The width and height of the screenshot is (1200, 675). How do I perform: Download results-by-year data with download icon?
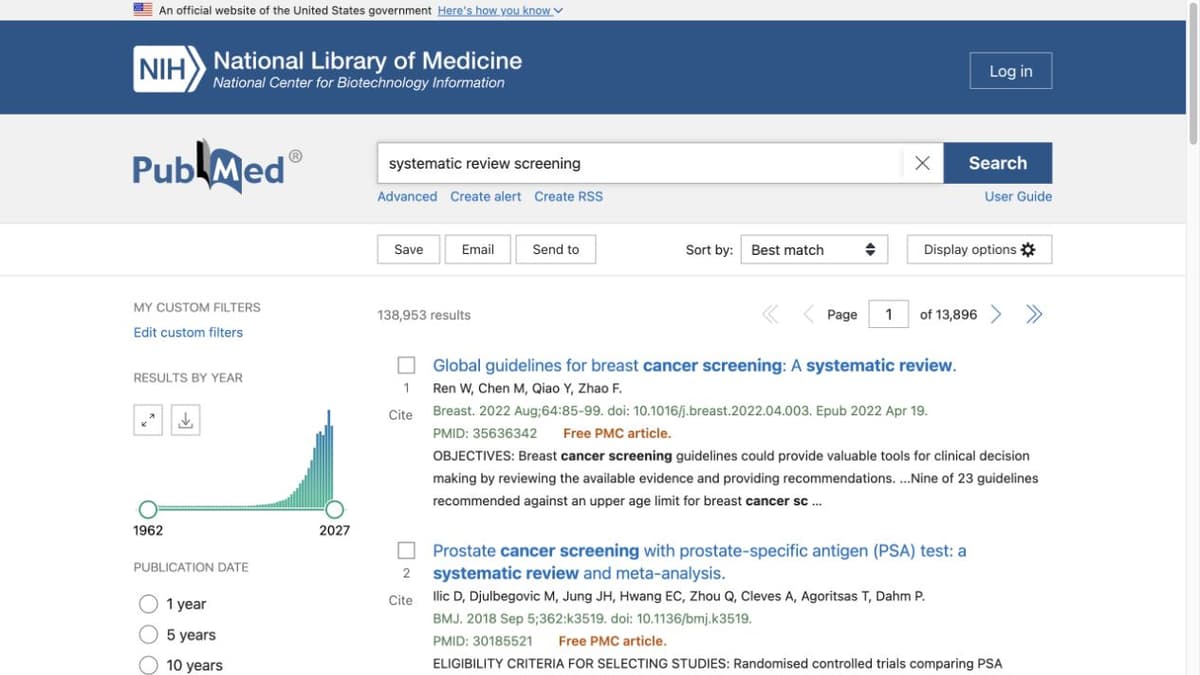click(185, 421)
